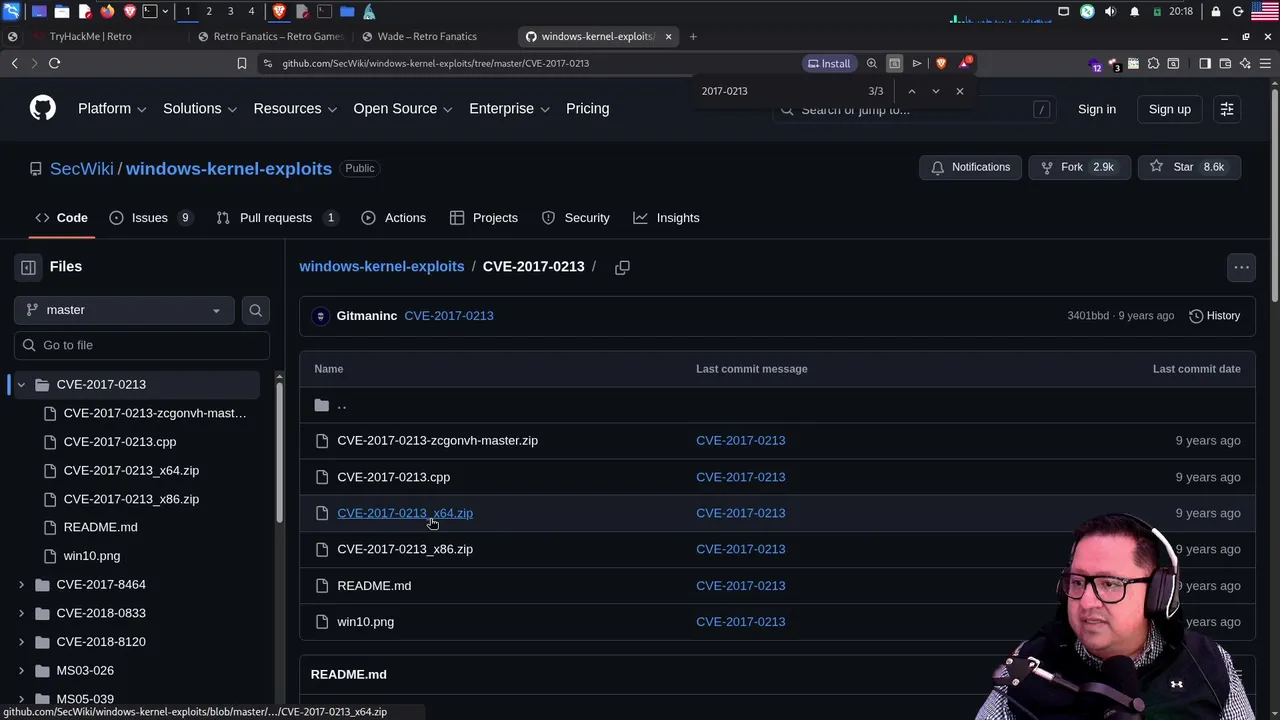
Task: Click the Install app button
Action: point(829,63)
